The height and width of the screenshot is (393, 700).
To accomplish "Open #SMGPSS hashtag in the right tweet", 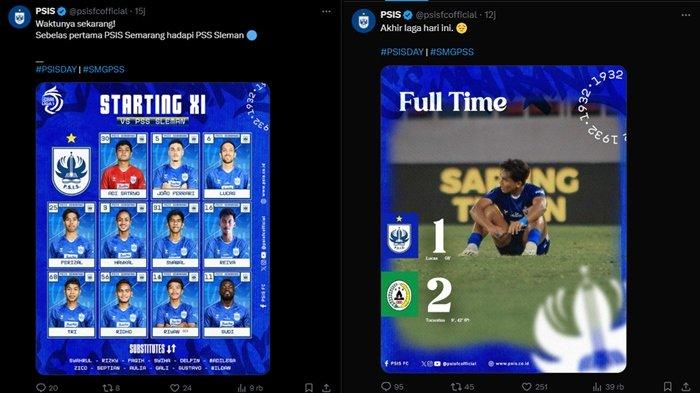I will click(452, 52).
